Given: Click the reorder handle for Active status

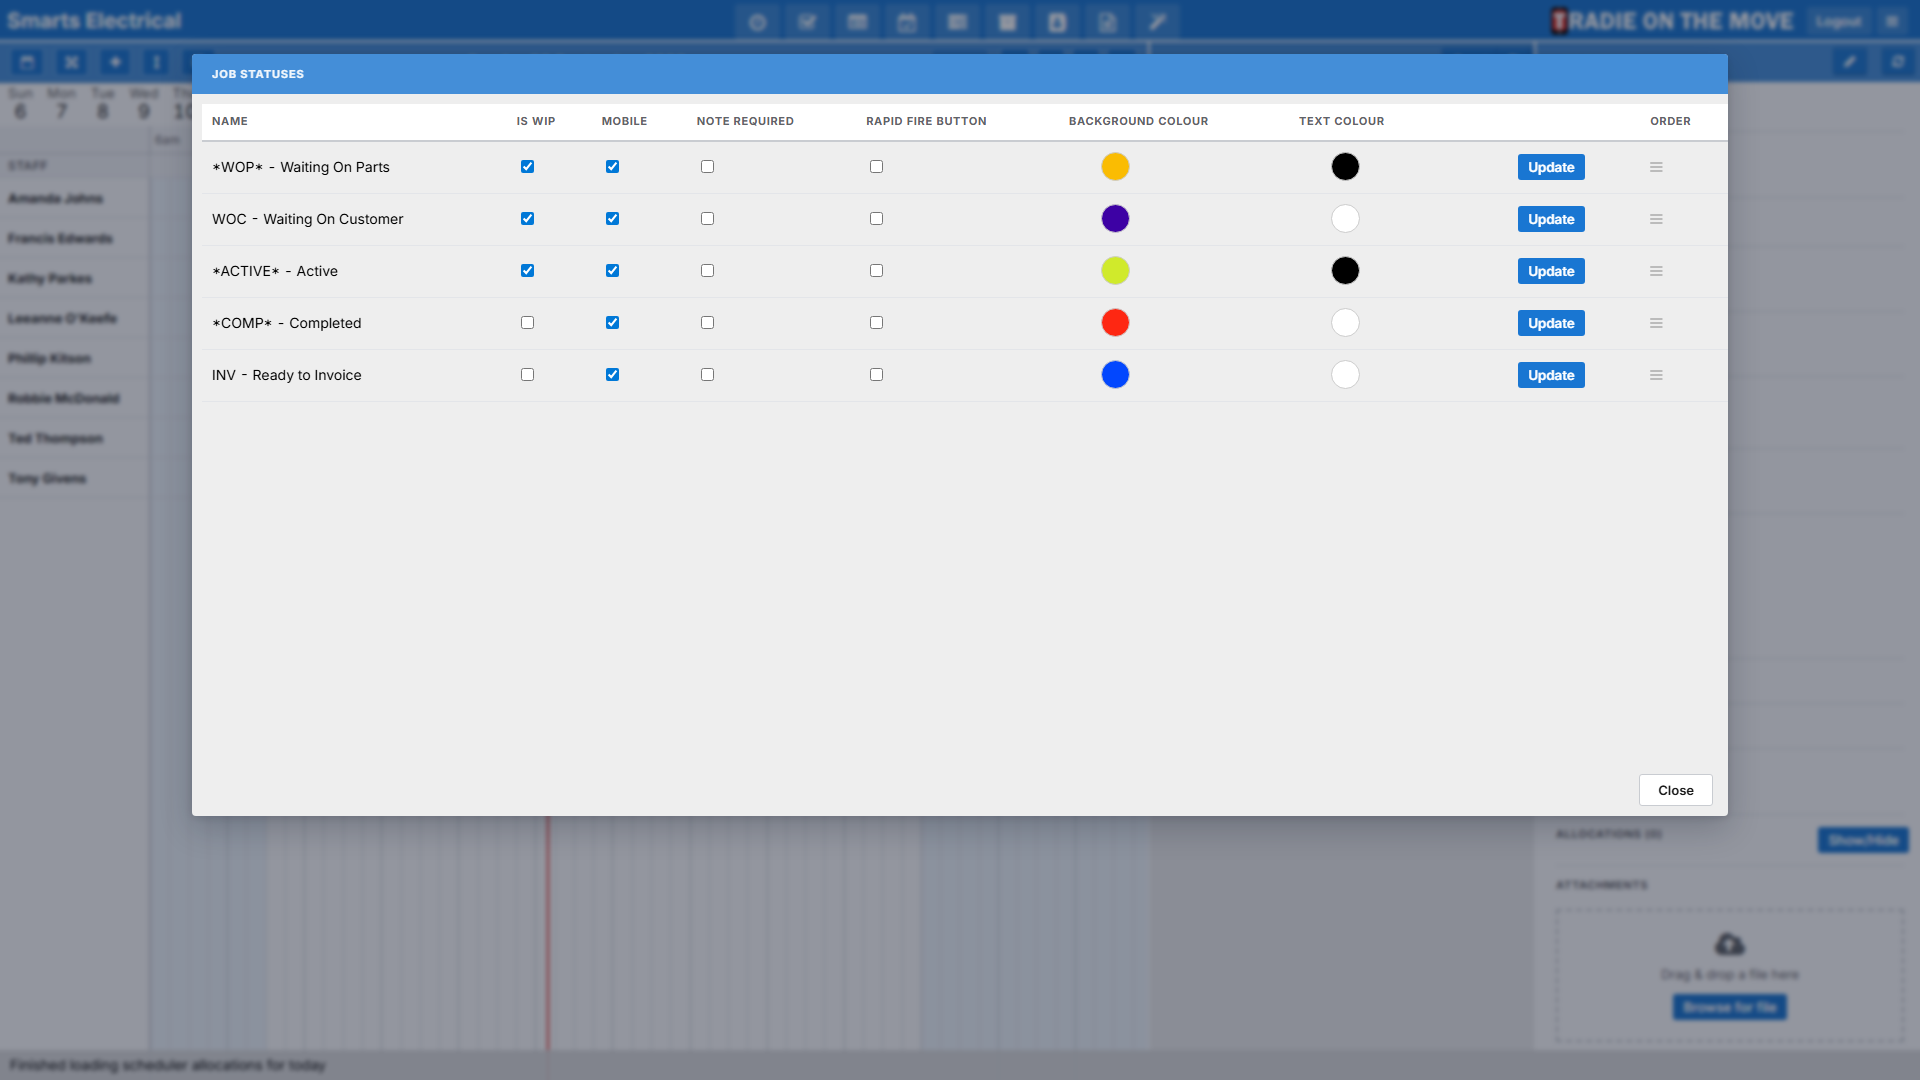Looking at the screenshot, I should click(x=1656, y=271).
